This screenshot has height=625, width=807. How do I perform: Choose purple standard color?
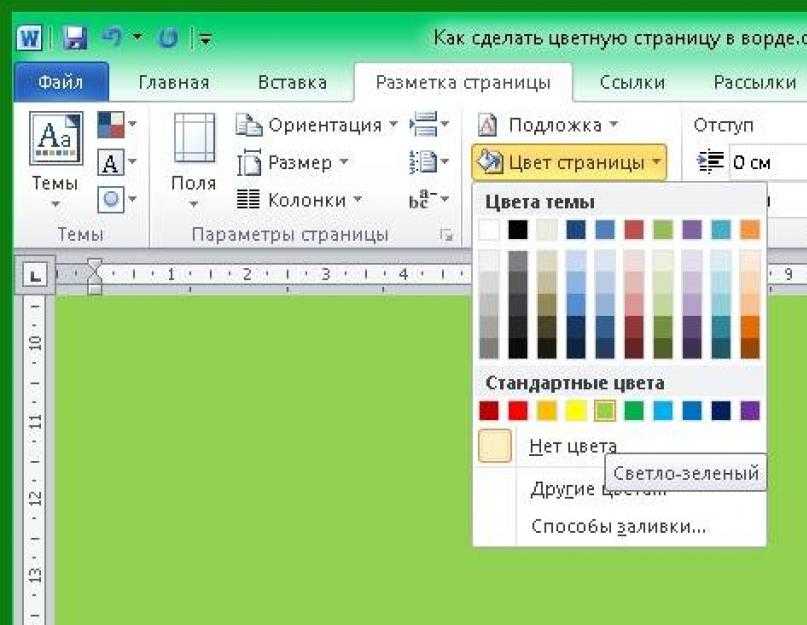[750, 411]
